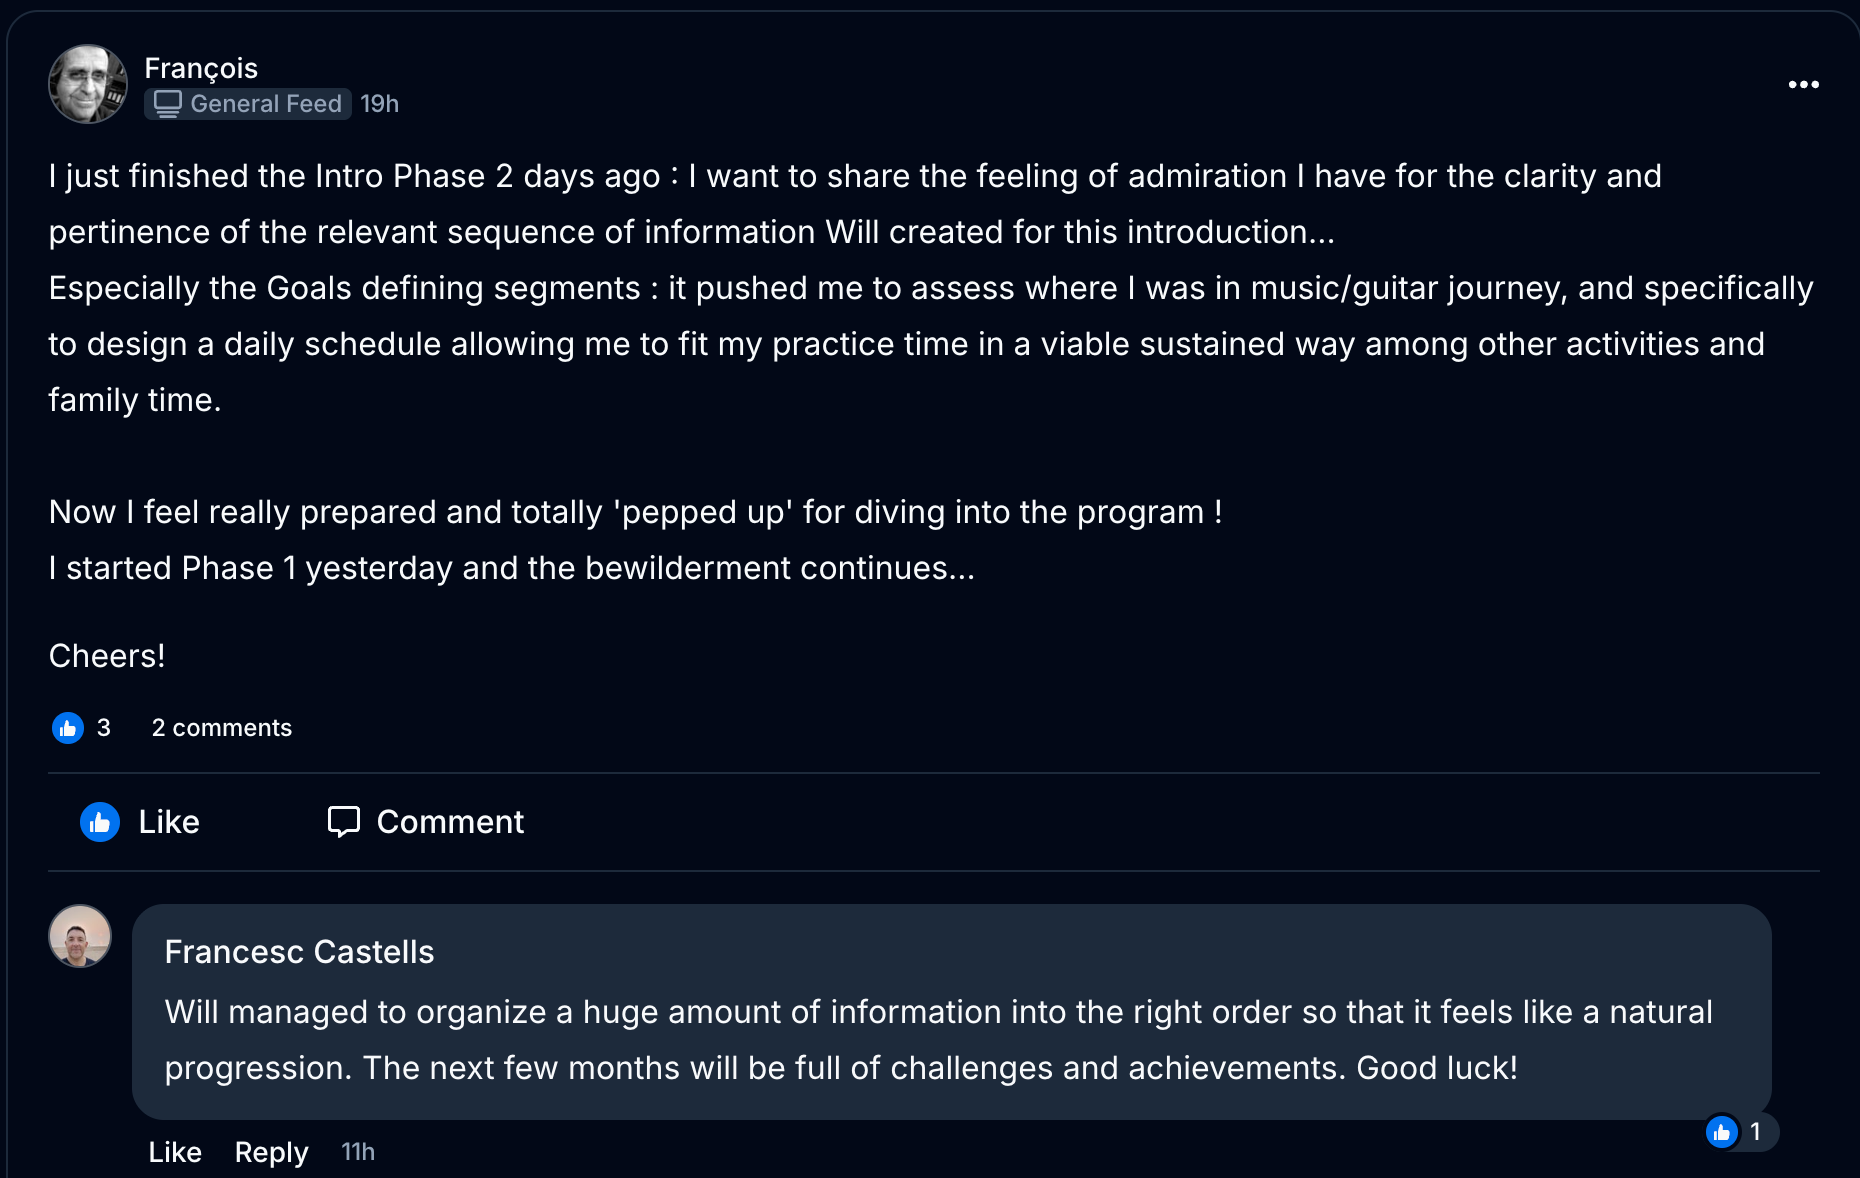Toggle the post's "Like" text label
Screen dimensions: 1860x1178
(x=169, y=822)
